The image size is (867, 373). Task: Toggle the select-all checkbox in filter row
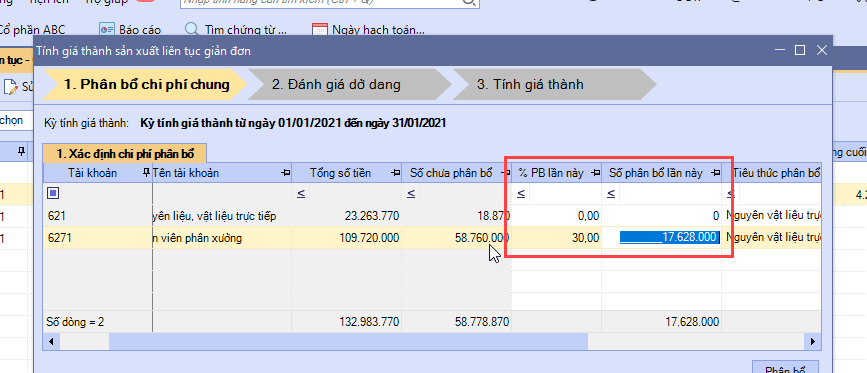53,193
